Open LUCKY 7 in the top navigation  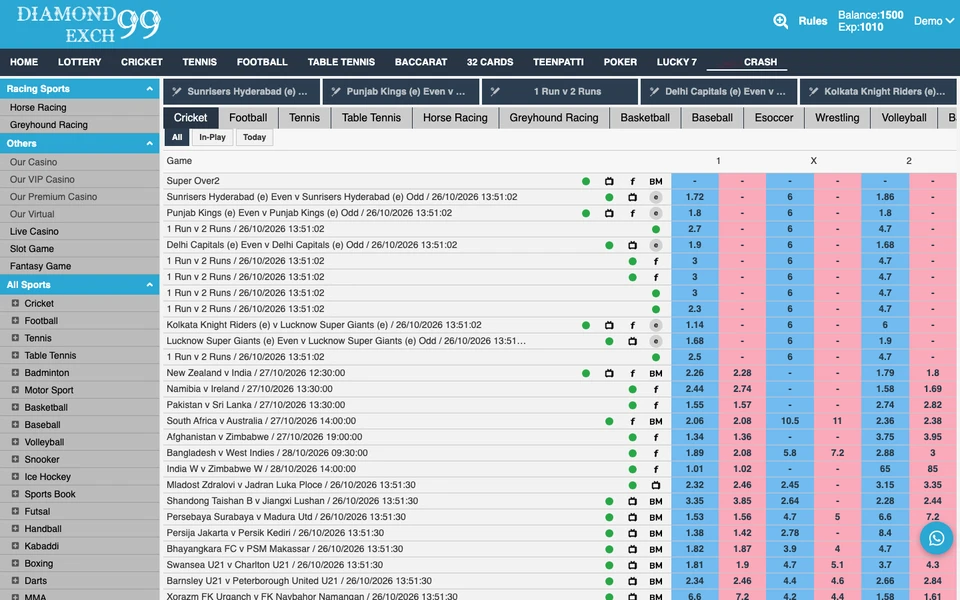[x=677, y=62]
